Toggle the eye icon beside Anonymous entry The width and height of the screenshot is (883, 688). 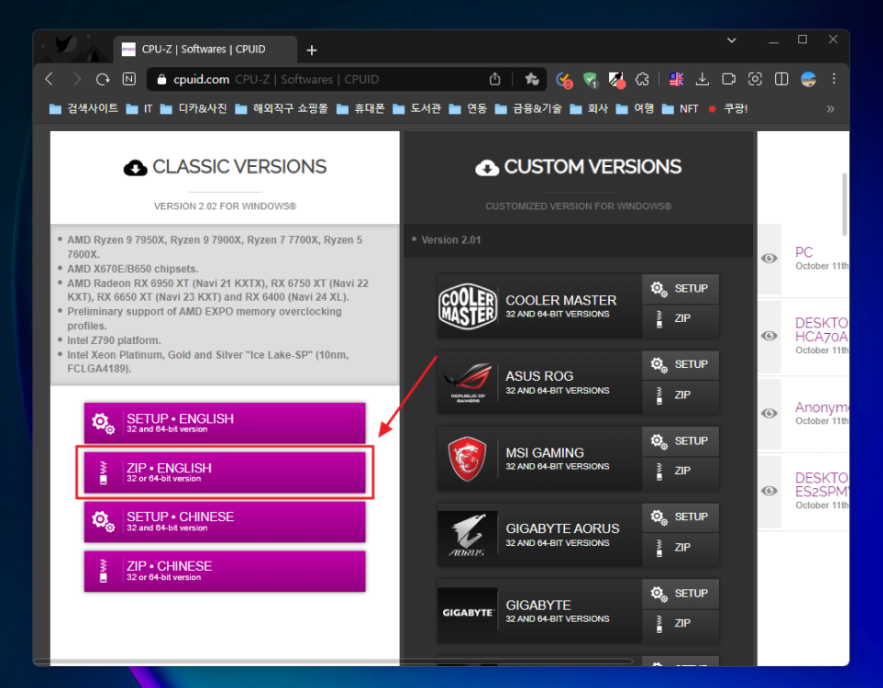point(769,413)
